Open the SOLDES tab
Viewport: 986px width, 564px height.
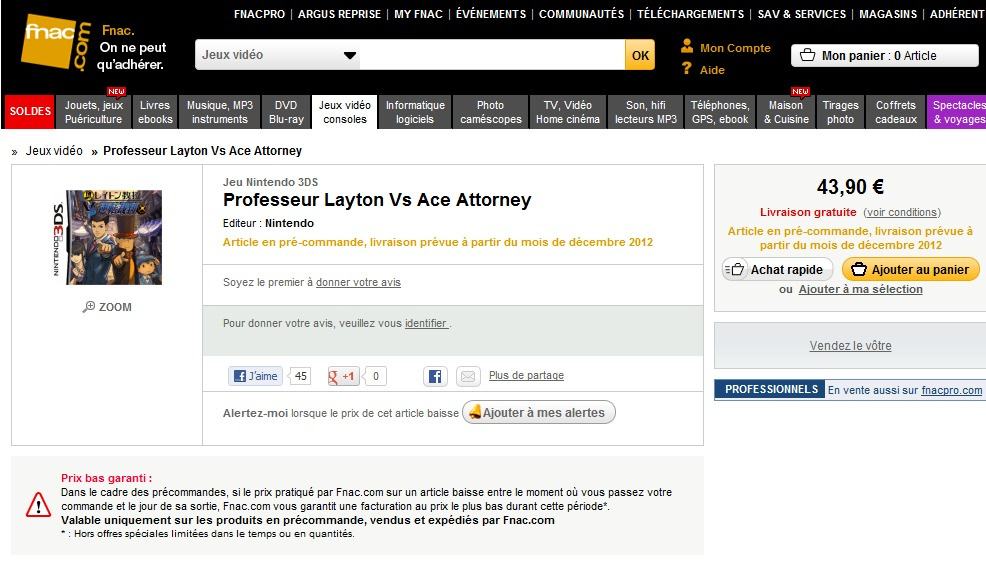30,111
